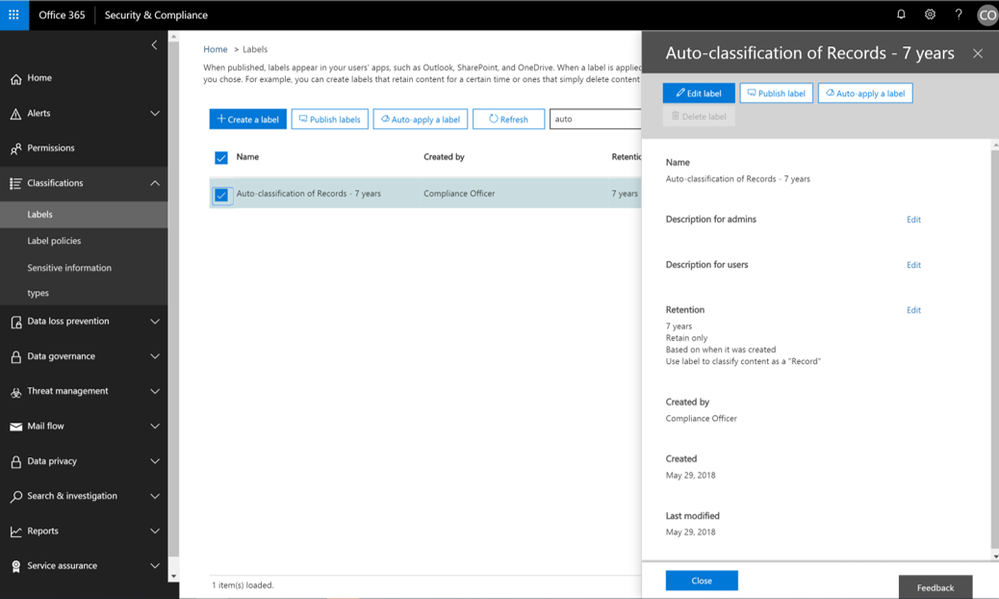This screenshot has width=999, height=599.
Task: Open the settings gear icon
Action: (x=930, y=15)
